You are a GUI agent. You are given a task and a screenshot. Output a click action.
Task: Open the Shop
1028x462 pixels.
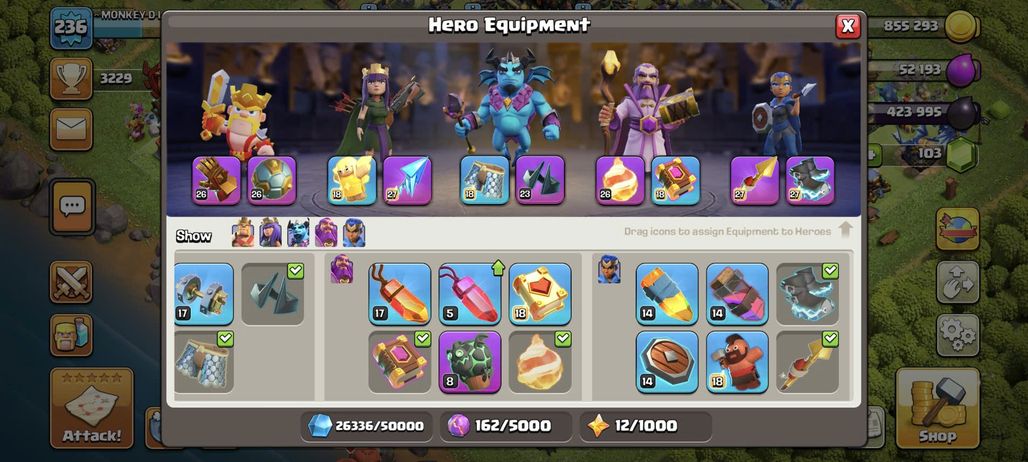click(x=938, y=408)
